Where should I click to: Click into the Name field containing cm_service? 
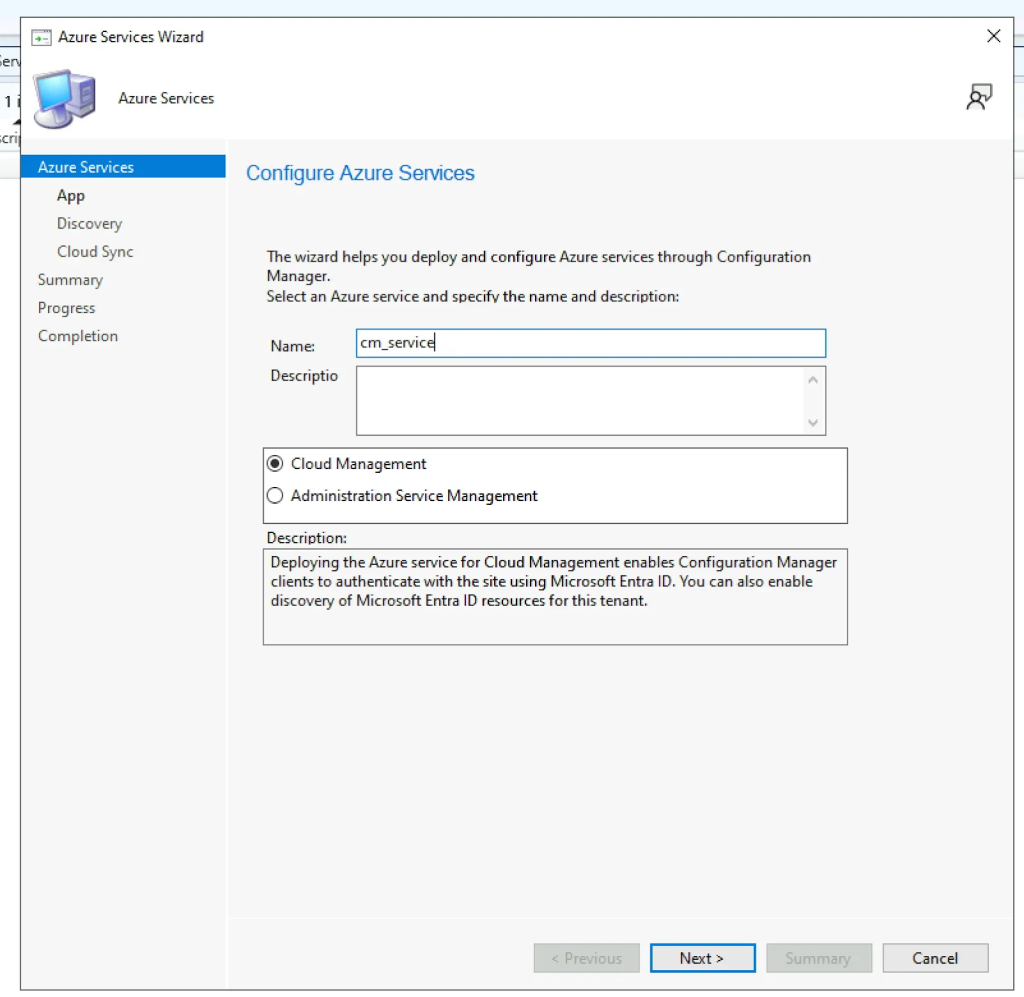point(590,343)
